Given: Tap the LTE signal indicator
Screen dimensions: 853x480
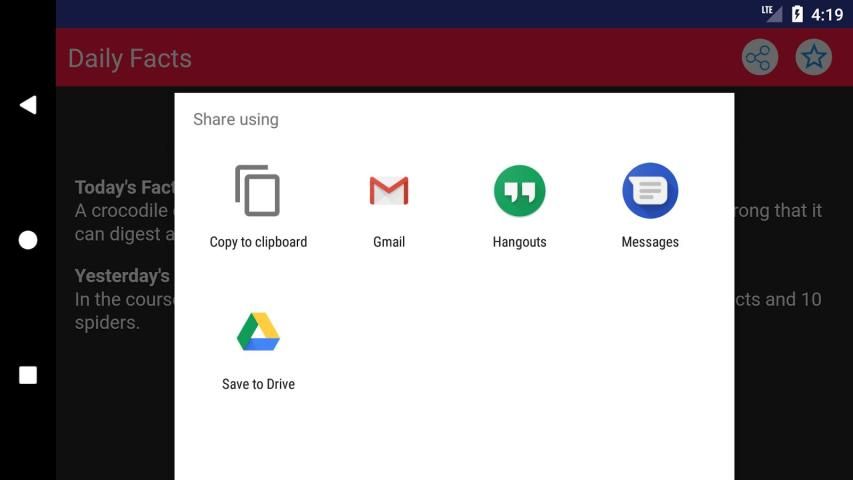Looking at the screenshot, I should coord(772,14).
